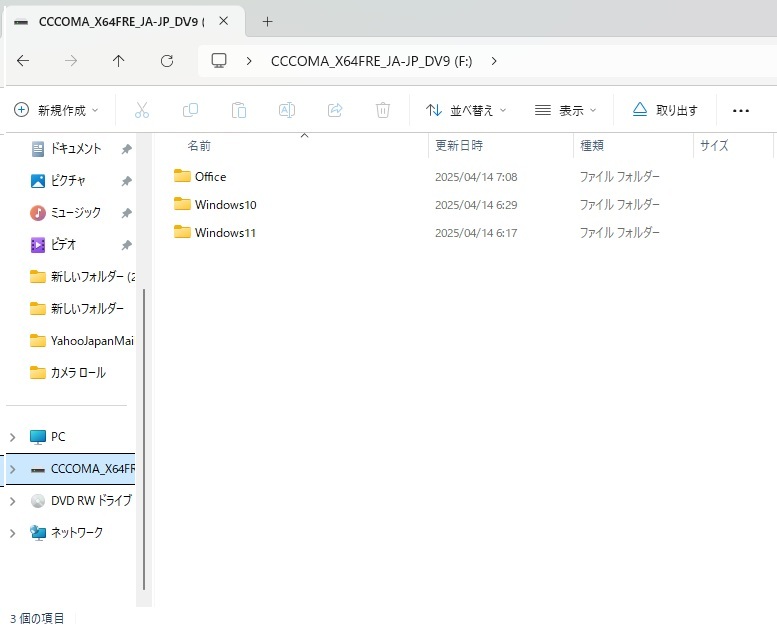Open the 並べ替え sort dropdown
This screenshot has height=629, width=777.
tap(466, 110)
